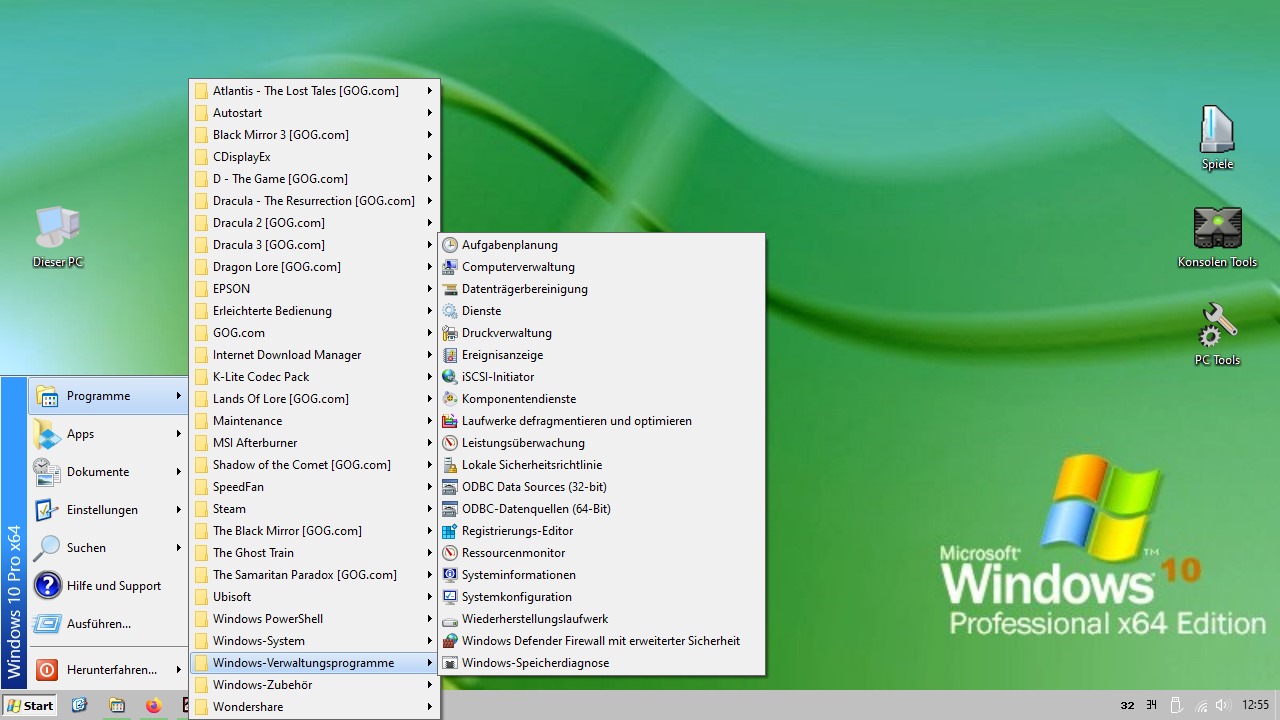This screenshot has height=720, width=1280.
Task: Click the Computerverwaltung icon
Action: 450,267
